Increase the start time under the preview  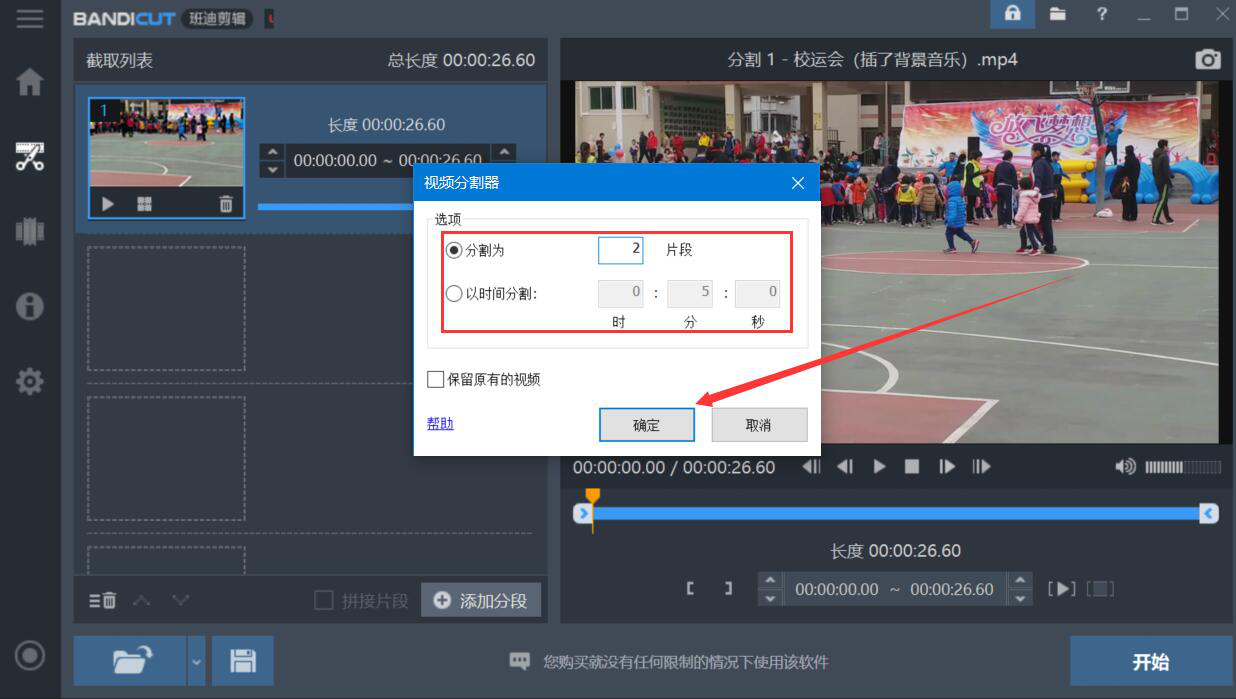769,580
